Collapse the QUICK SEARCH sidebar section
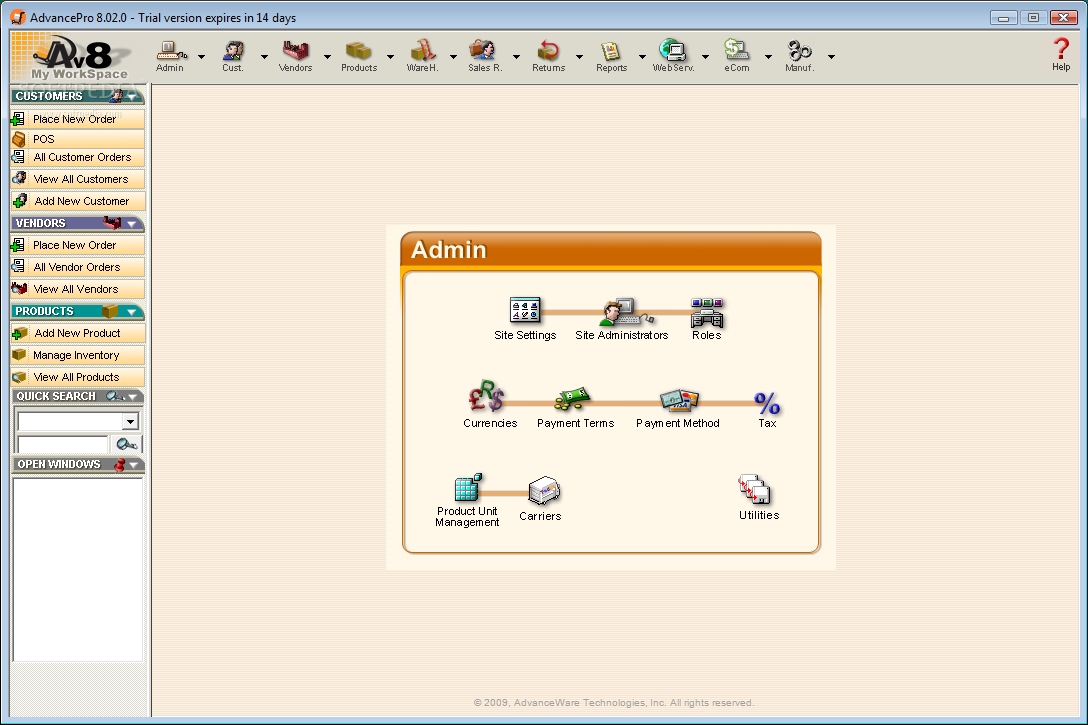This screenshot has width=1088, height=725. coord(133,397)
